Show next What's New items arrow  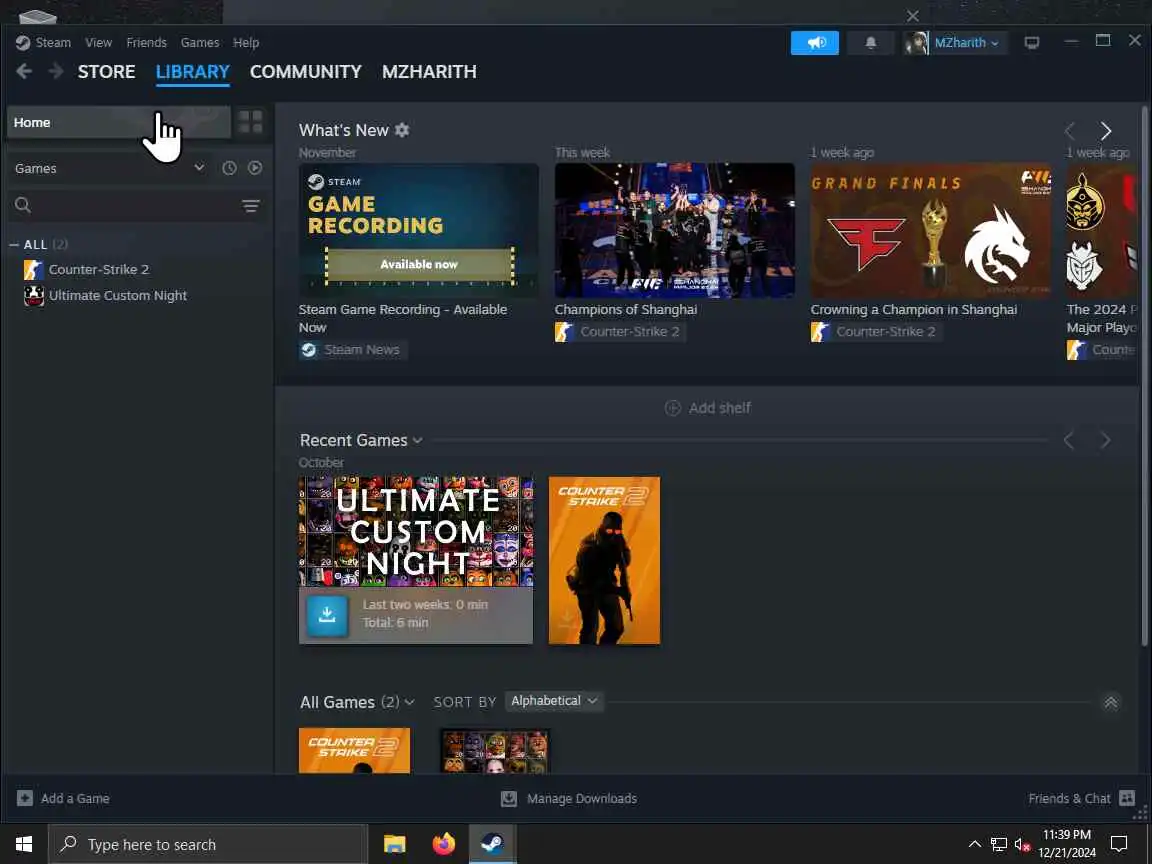tap(1106, 131)
